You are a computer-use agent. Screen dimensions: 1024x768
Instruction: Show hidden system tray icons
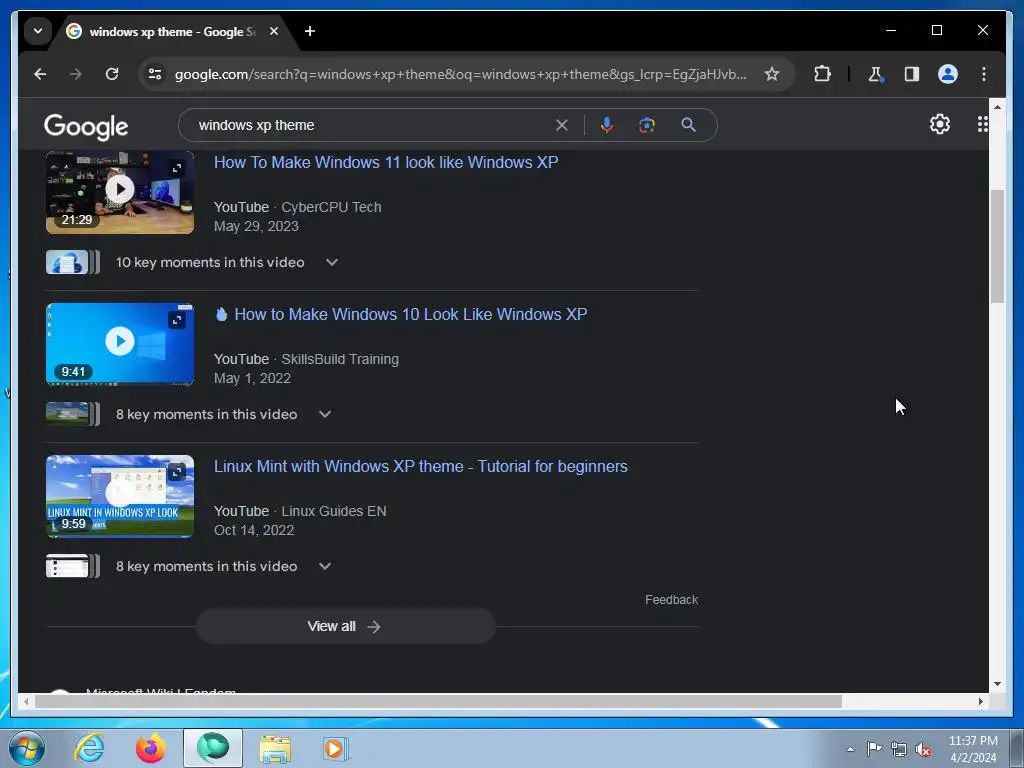pos(850,749)
